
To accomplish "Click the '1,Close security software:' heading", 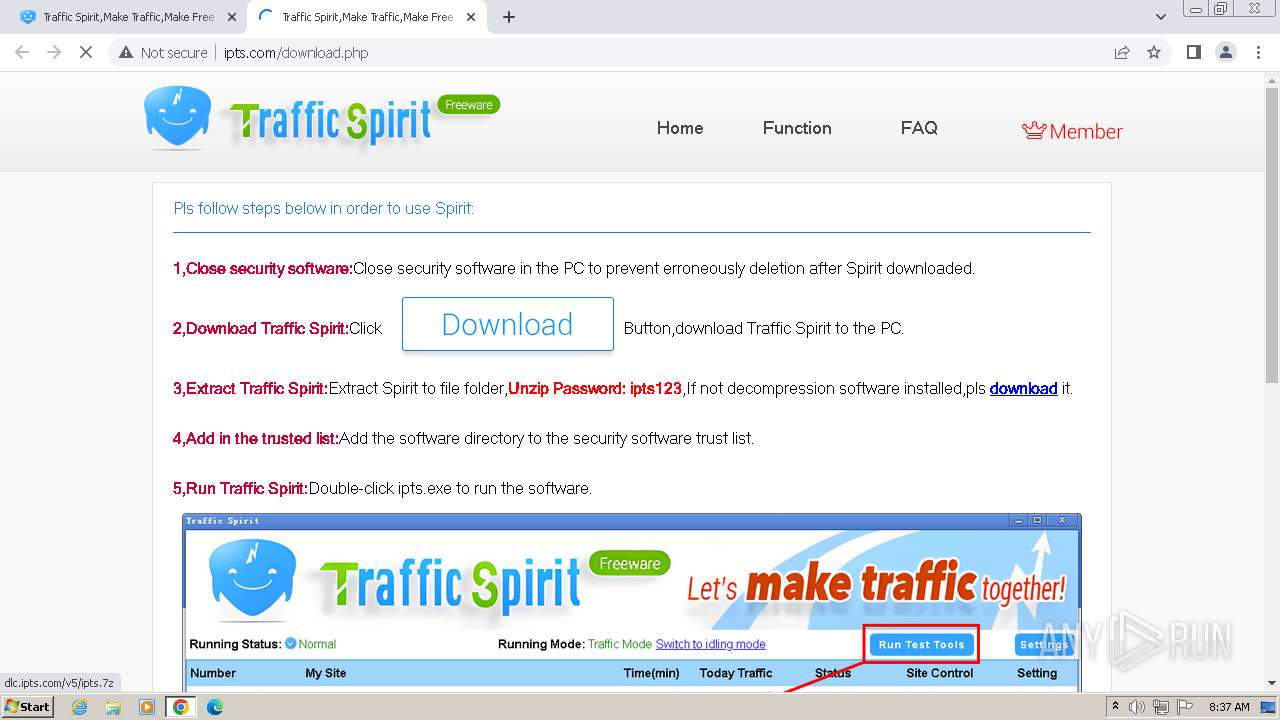I will pos(263,268).
